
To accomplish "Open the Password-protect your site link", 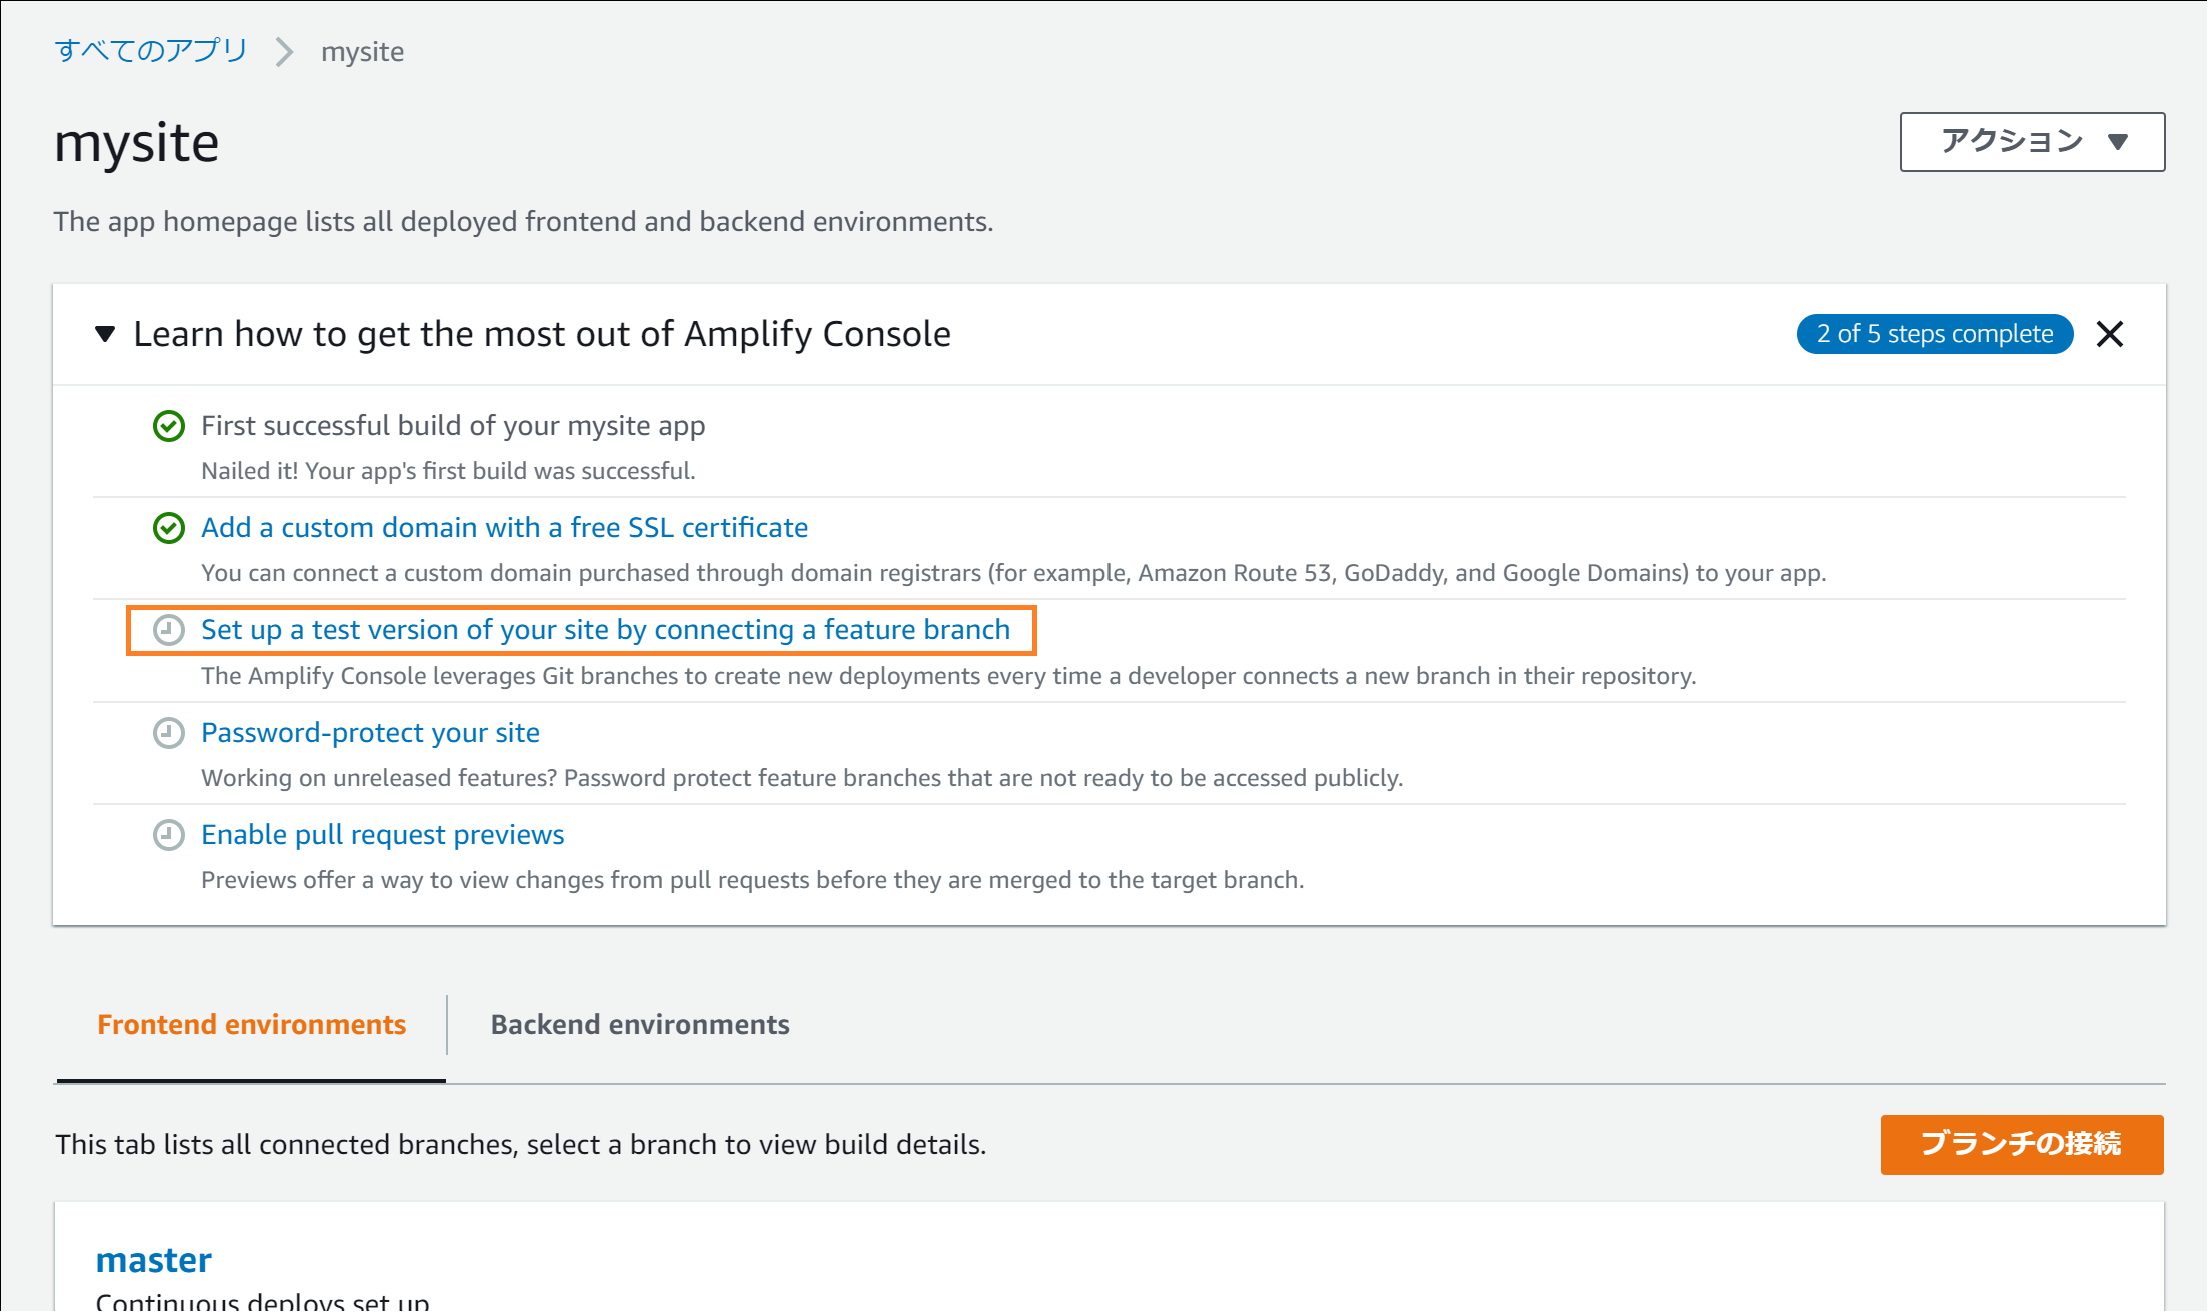I will pos(370,733).
